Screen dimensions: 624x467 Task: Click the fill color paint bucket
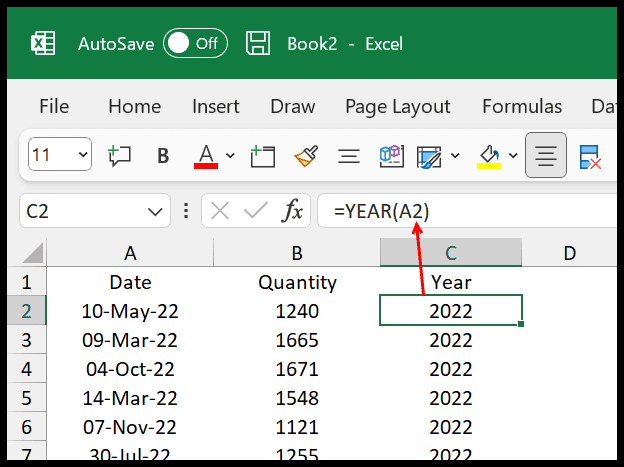point(489,156)
